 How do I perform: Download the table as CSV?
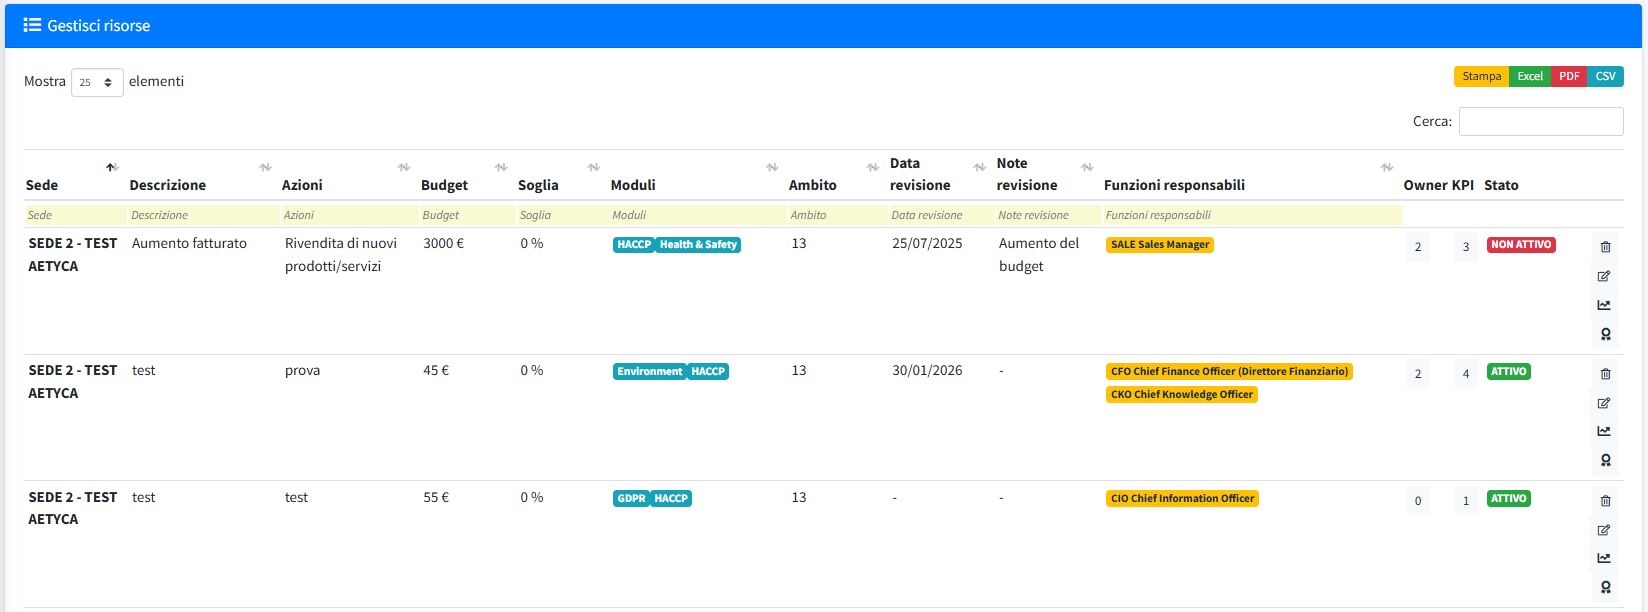coord(1605,76)
